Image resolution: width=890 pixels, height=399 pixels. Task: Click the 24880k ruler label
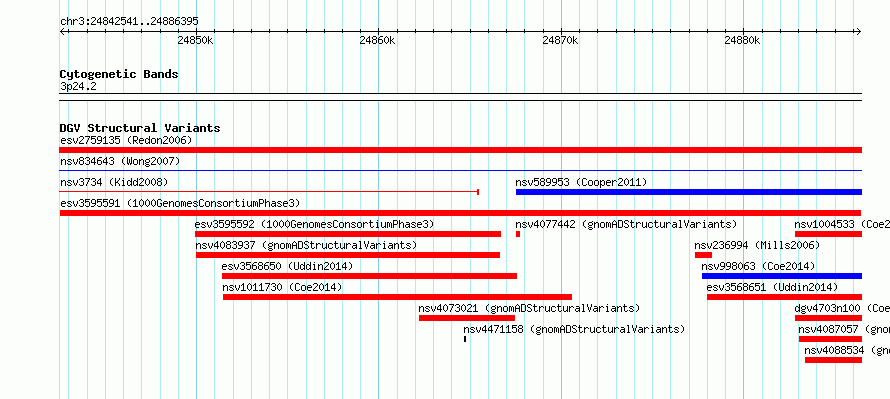[x=742, y=41]
